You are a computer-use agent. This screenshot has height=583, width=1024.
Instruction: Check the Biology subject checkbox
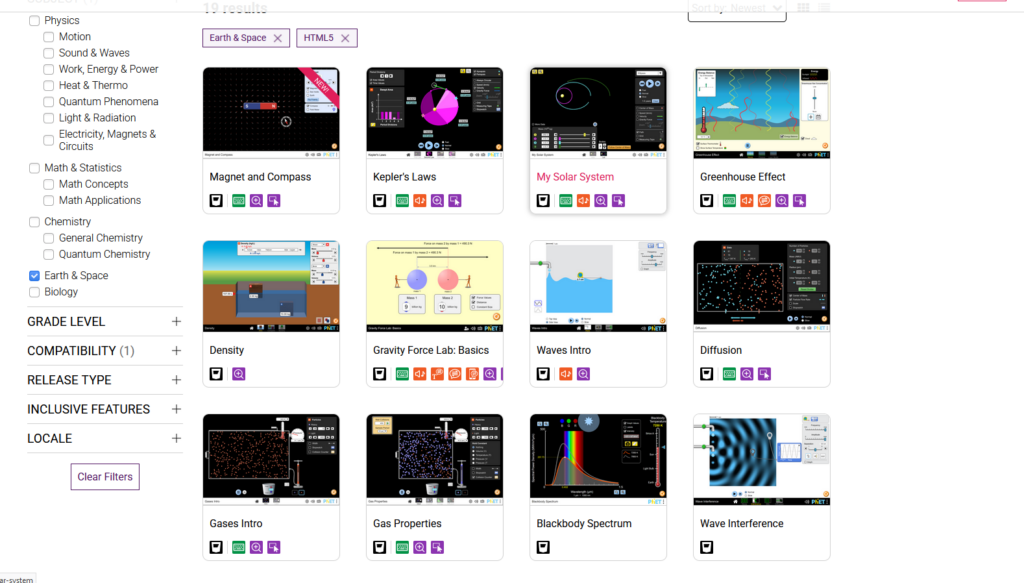pos(35,292)
